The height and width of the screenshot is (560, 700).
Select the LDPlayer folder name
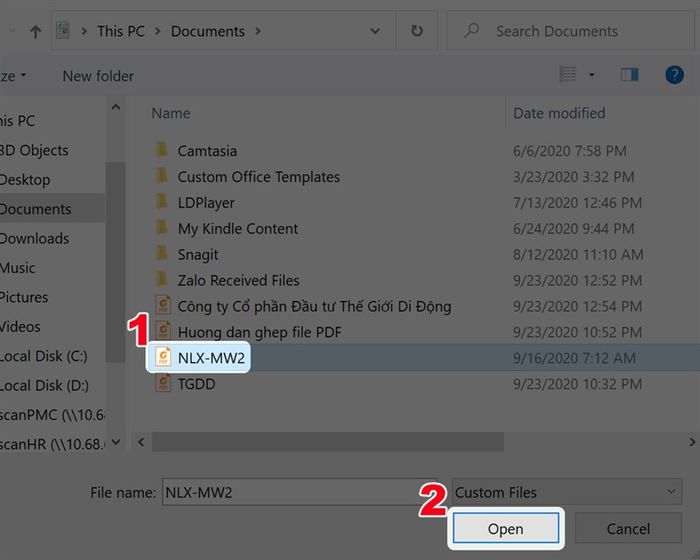coord(206,203)
